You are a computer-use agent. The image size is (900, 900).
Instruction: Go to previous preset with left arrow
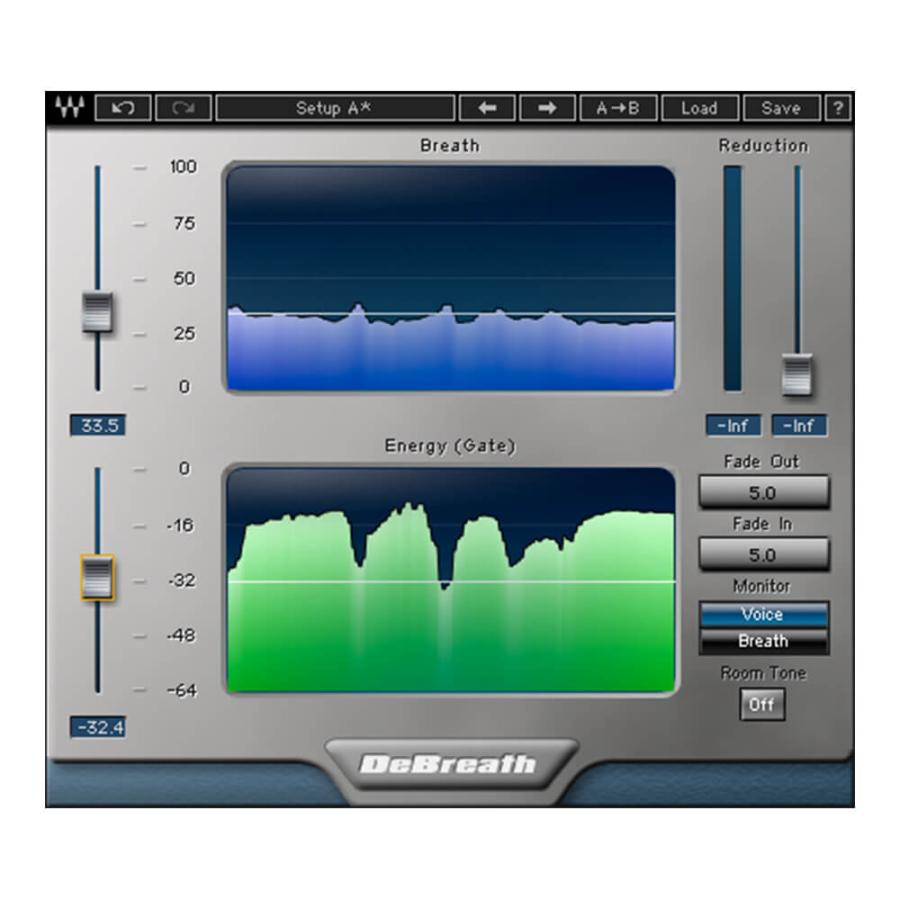[x=487, y=108]
